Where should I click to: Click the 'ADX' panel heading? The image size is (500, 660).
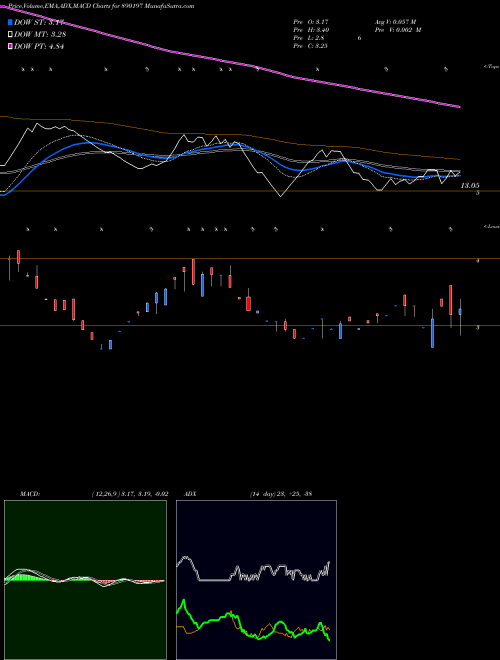click(x=191, y=494)
